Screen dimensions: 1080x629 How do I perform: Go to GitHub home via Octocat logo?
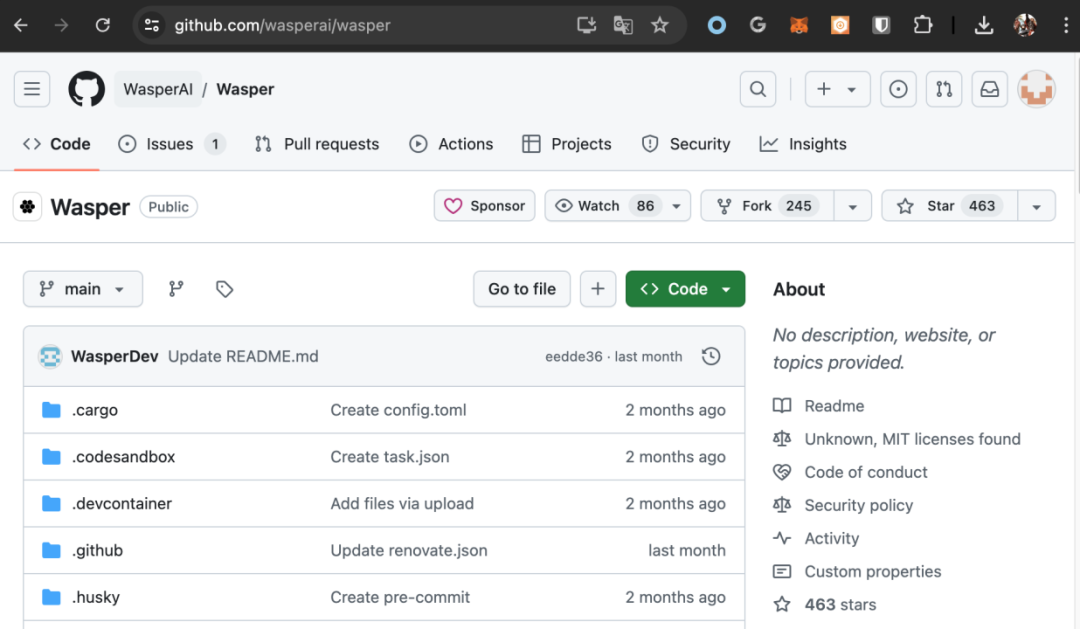tap(86, 89)
